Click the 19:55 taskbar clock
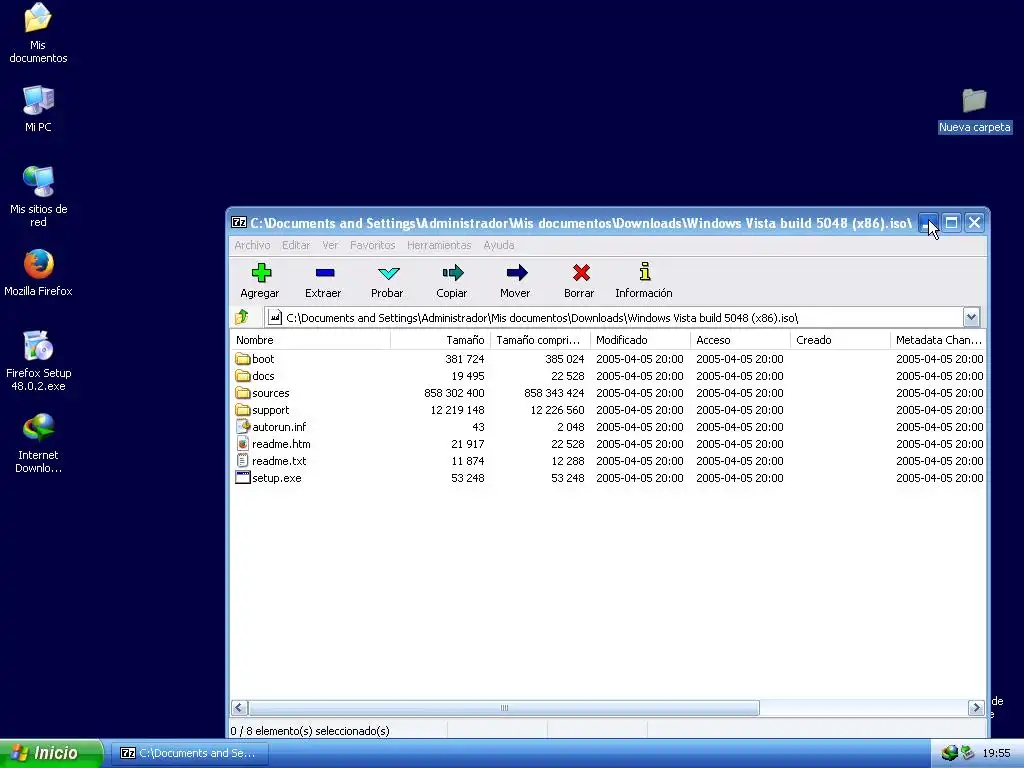Viewport: 1024px width, 768px height. point(996,753)
